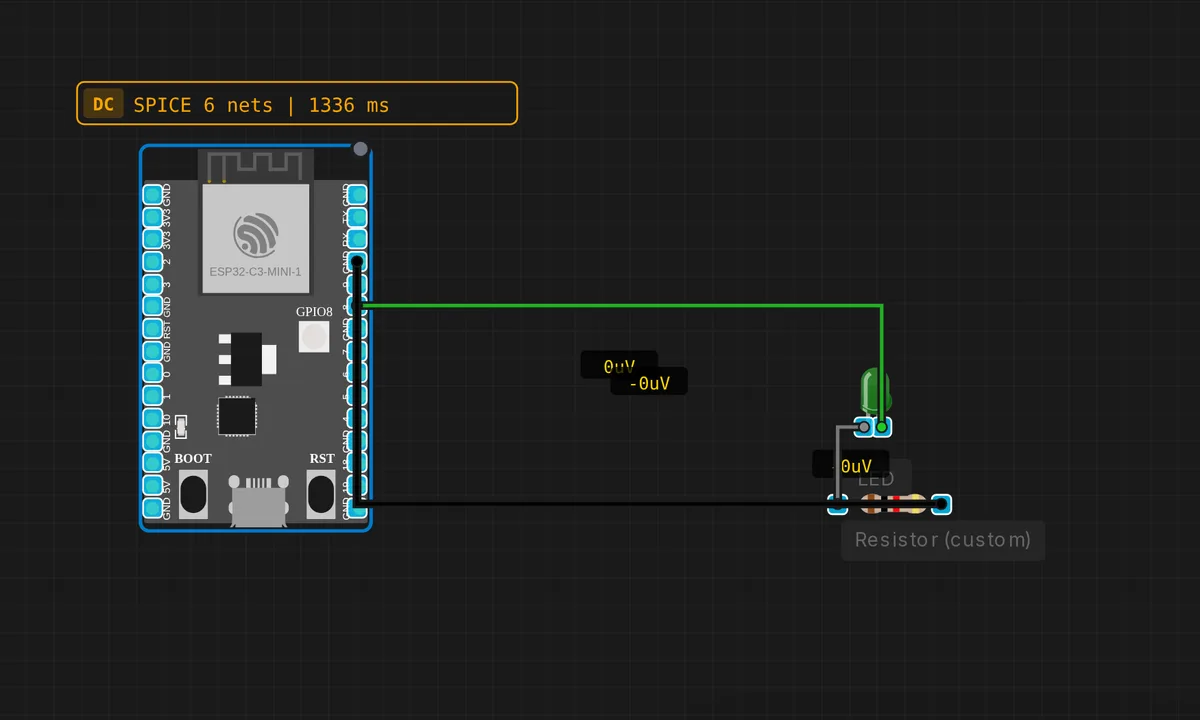The width and height of the screenshot is (1200, 720).
Task: Click the right-side pin labeled 6
Action: [x=357, y=373]
